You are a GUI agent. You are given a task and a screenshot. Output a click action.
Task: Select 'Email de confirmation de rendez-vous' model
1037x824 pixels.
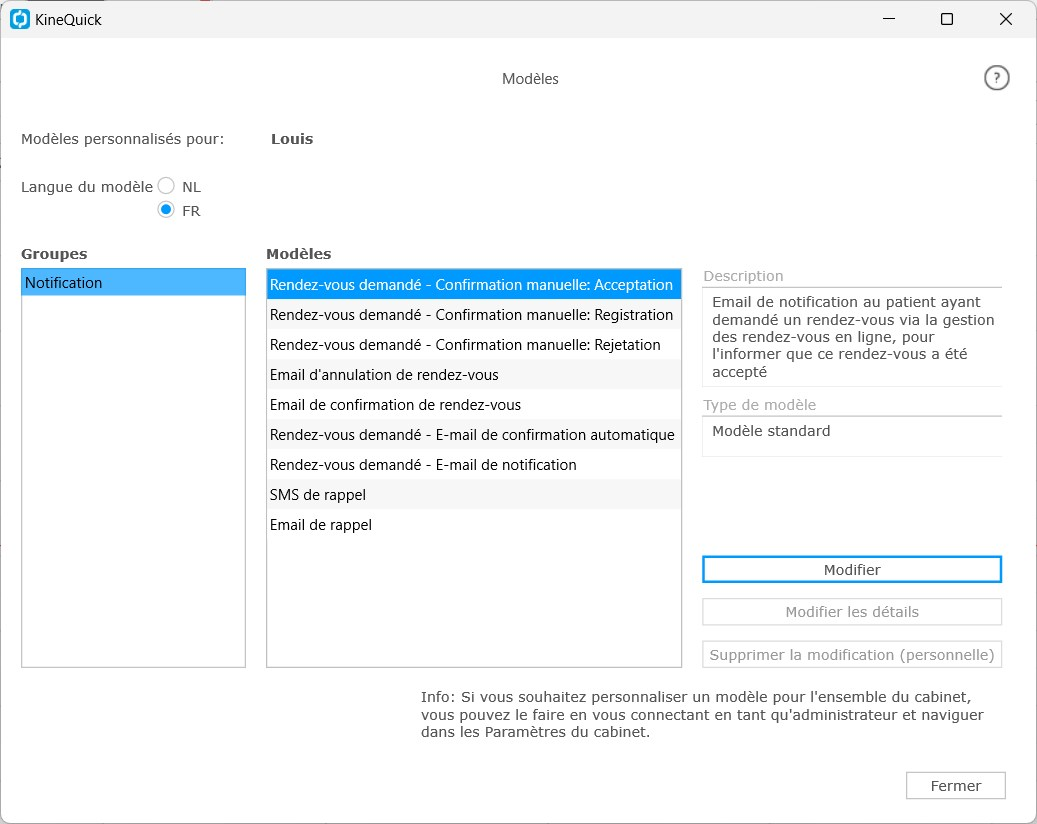pos(474,405)
